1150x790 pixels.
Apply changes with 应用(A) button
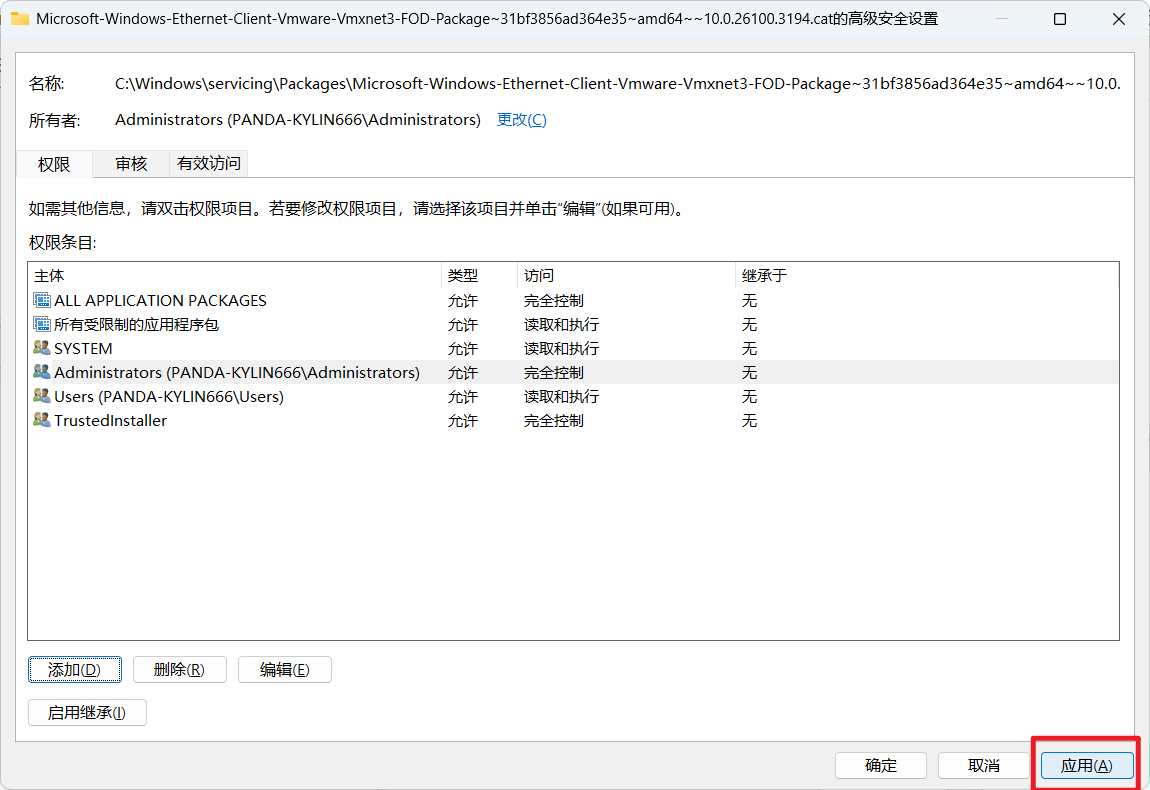[1087, 766]
